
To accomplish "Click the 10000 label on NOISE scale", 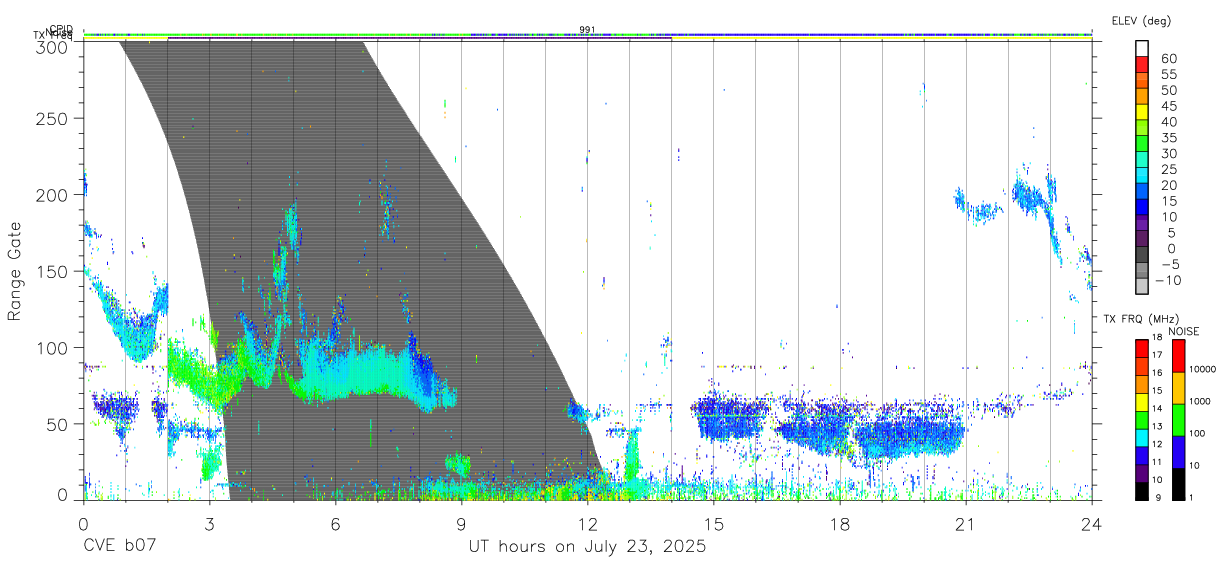I will tap(1202, 369).
